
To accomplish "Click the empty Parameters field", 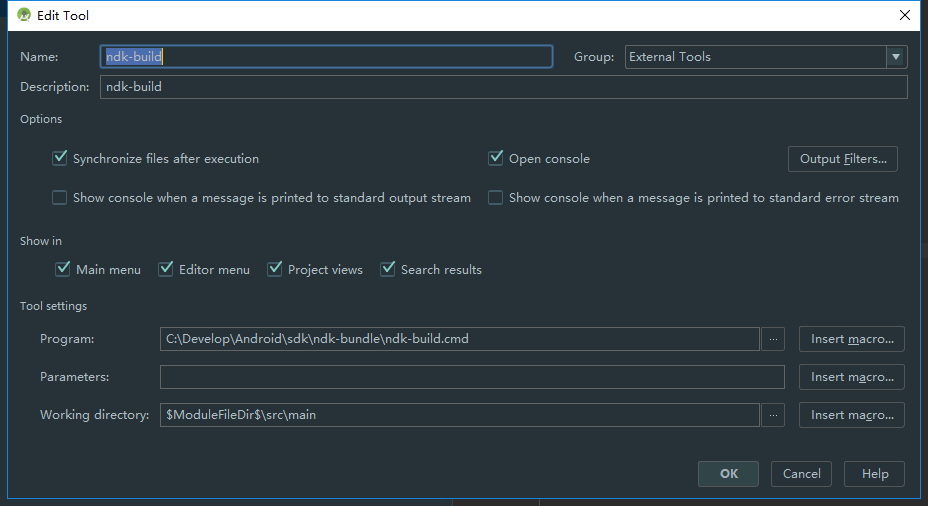I will pyautogui.click(x=472, y=377).
